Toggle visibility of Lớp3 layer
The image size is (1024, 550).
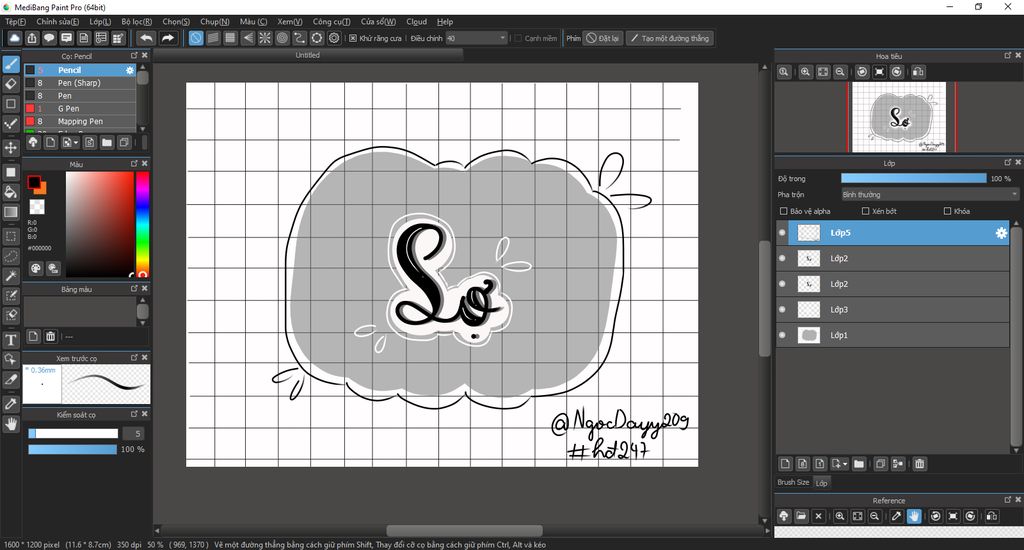coord(782,310)
